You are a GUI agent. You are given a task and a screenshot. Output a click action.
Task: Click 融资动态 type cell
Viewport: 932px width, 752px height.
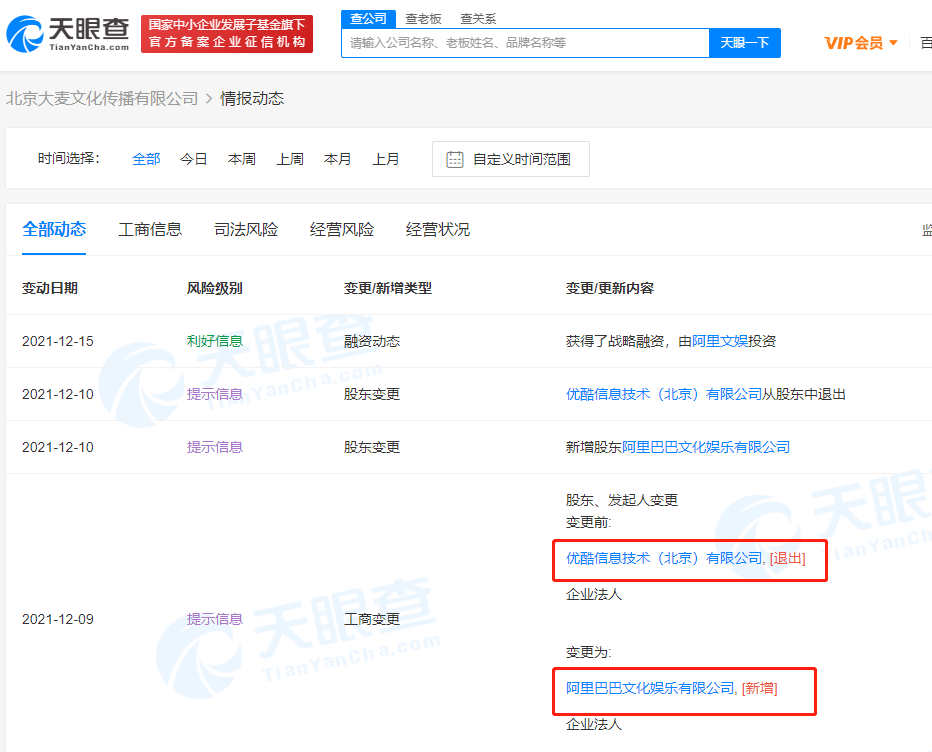coord(372,341)
